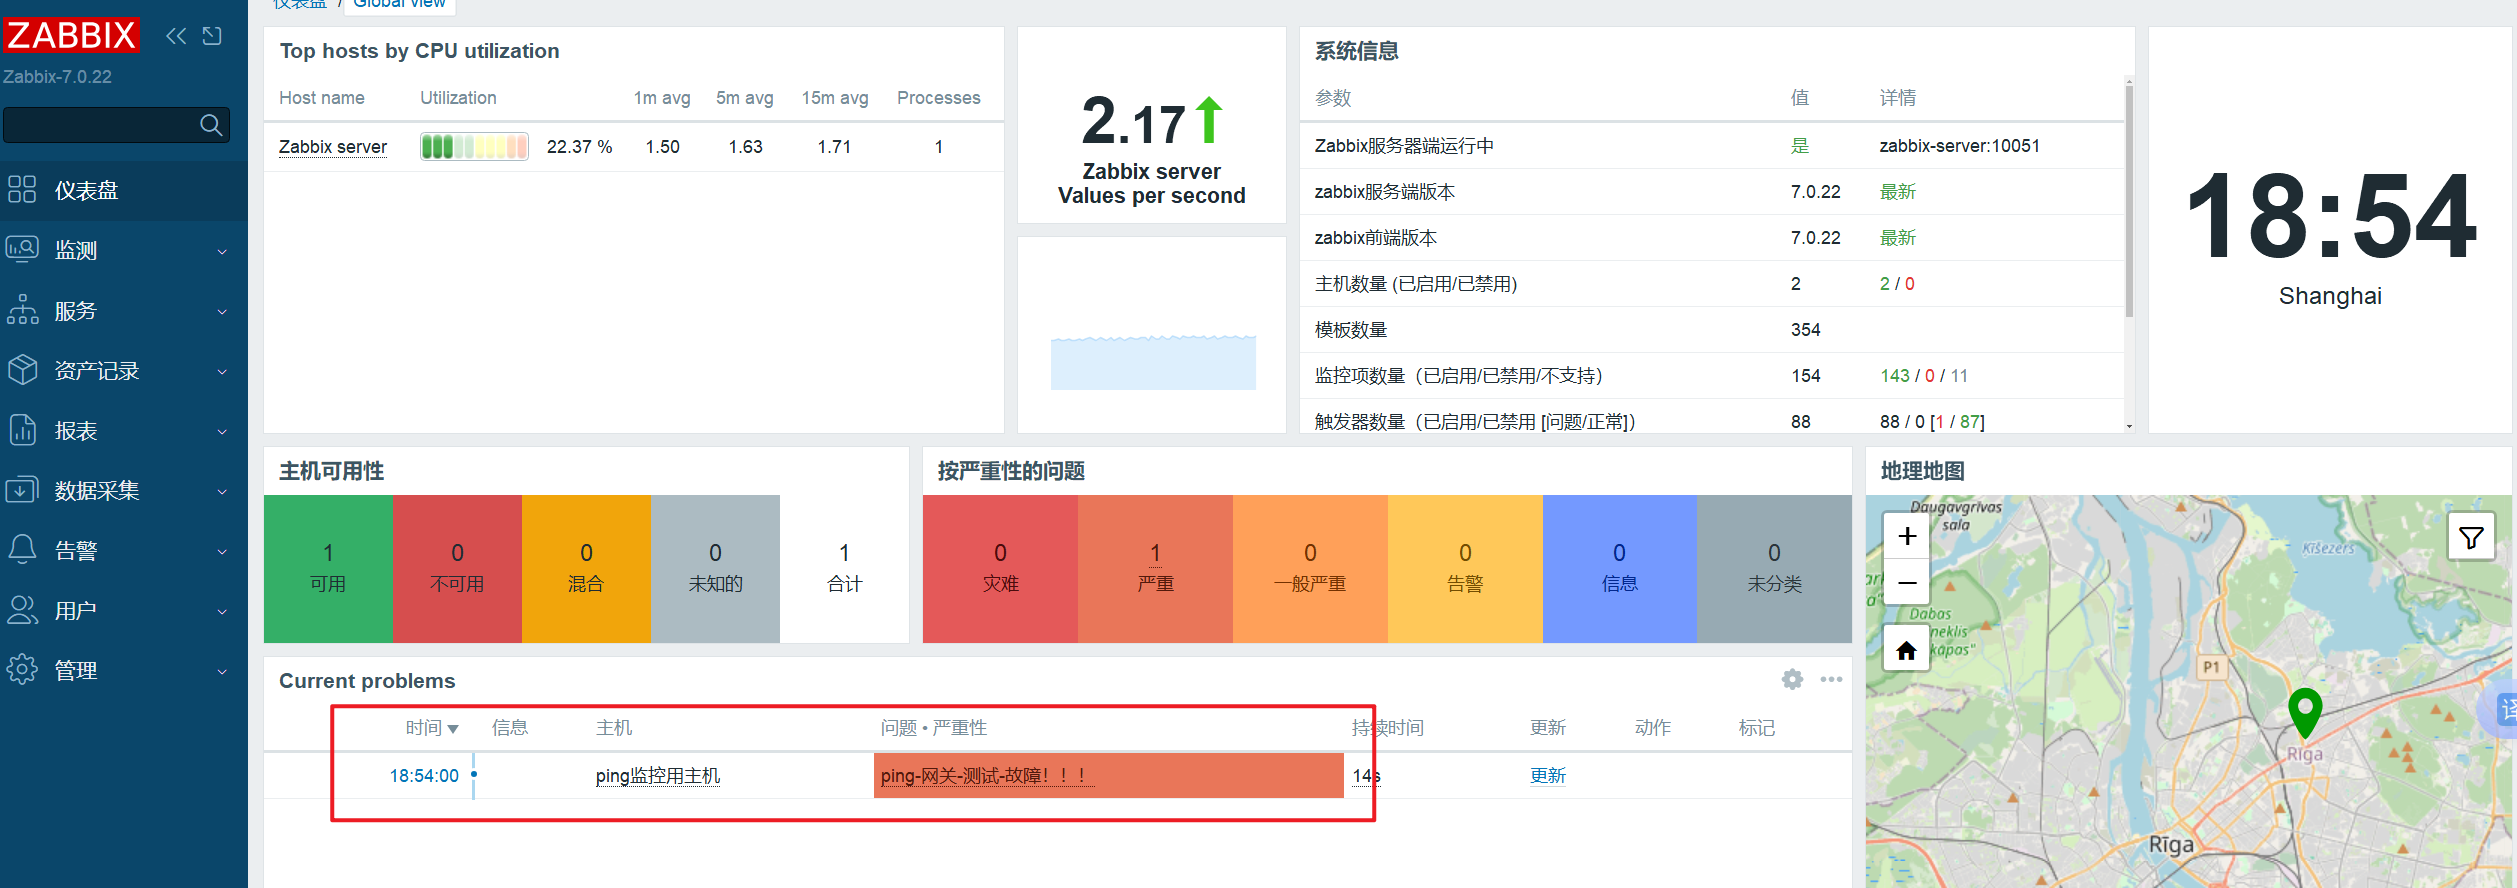The height and width of the screenshot is (888, 2517).
Task: Reset the map to home view
Action: 1907,651
